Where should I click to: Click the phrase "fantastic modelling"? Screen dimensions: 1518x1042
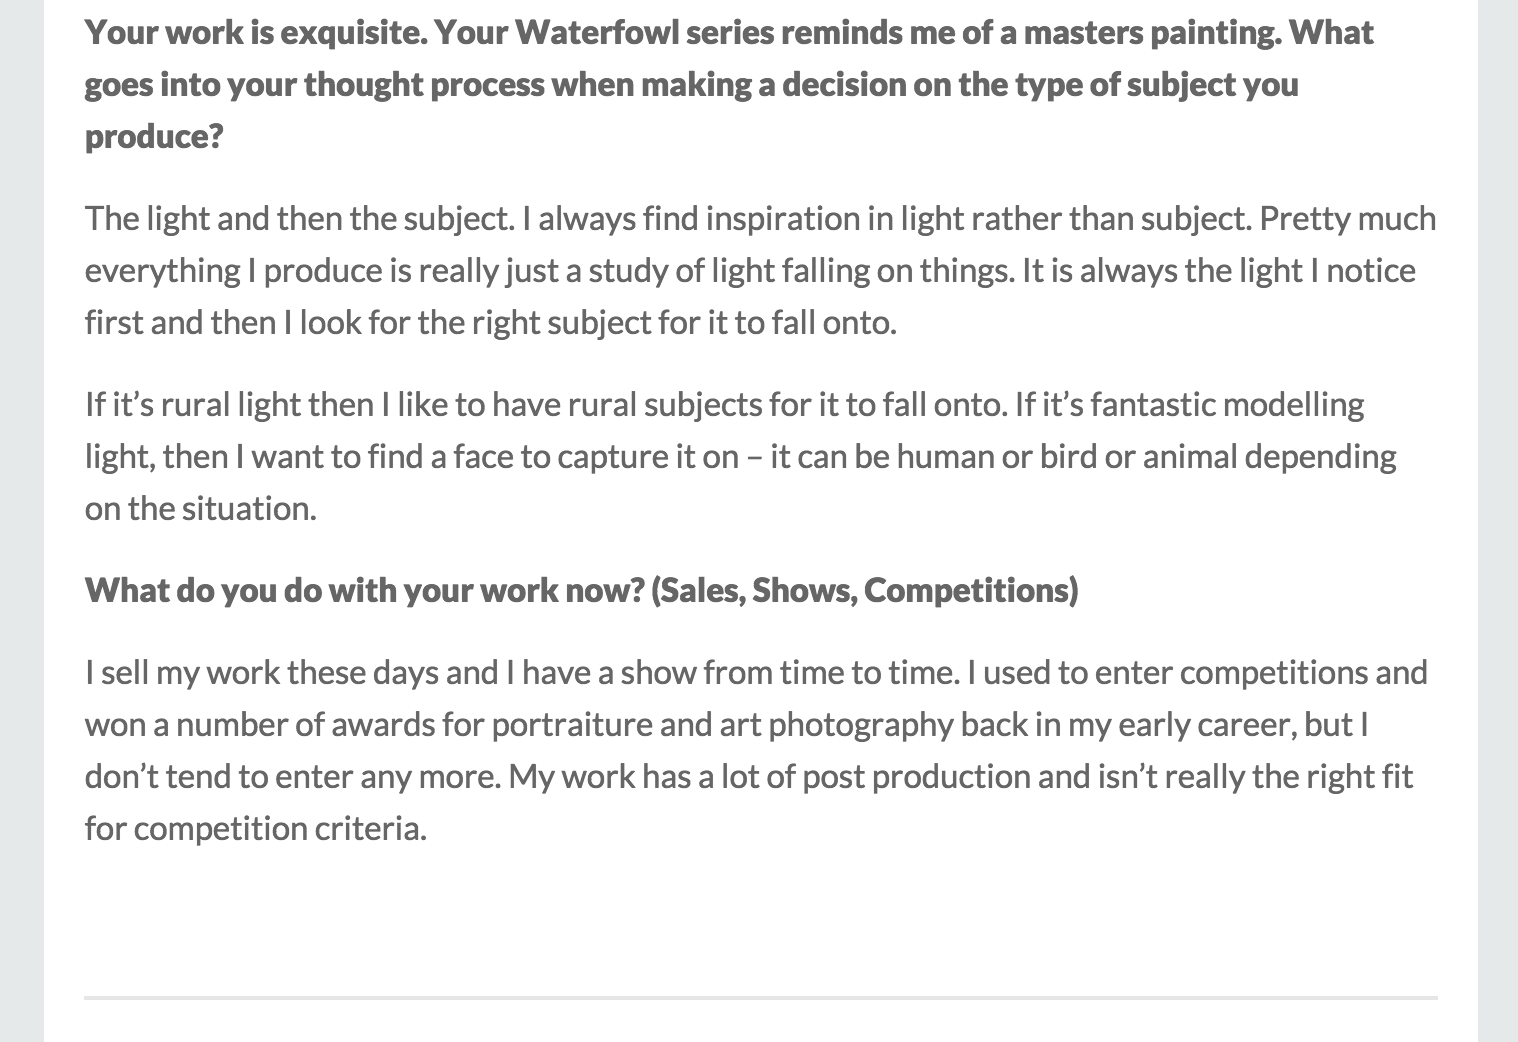(x=1227, y=405)
